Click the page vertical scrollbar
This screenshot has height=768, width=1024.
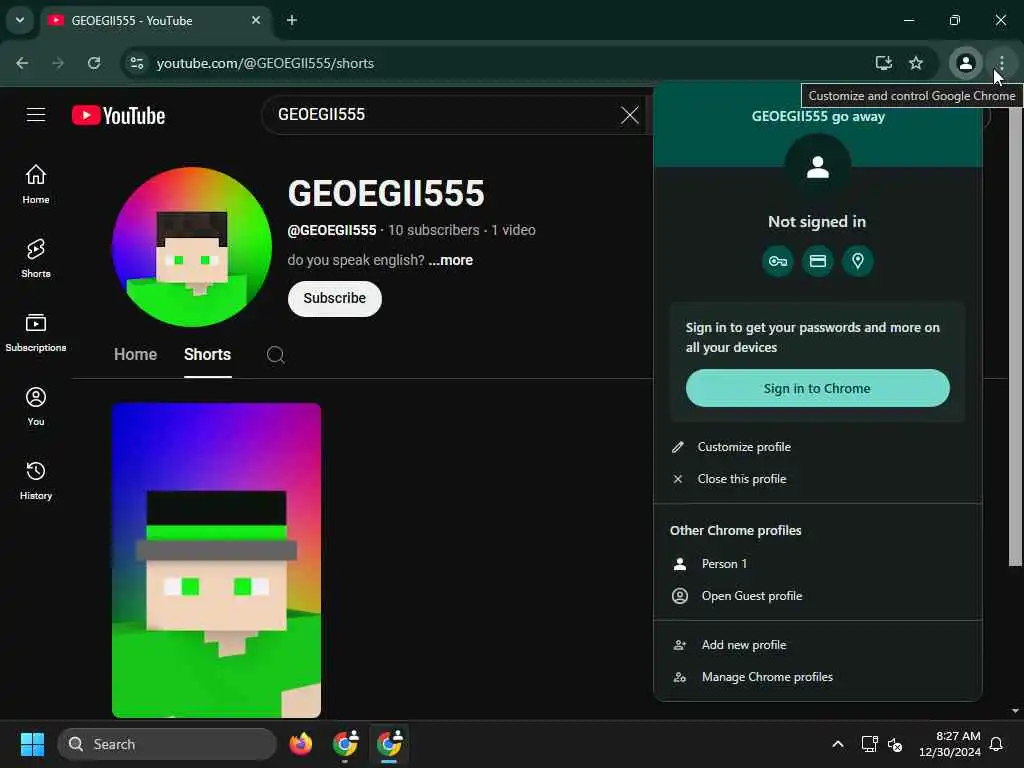(x=1016, y=336)
